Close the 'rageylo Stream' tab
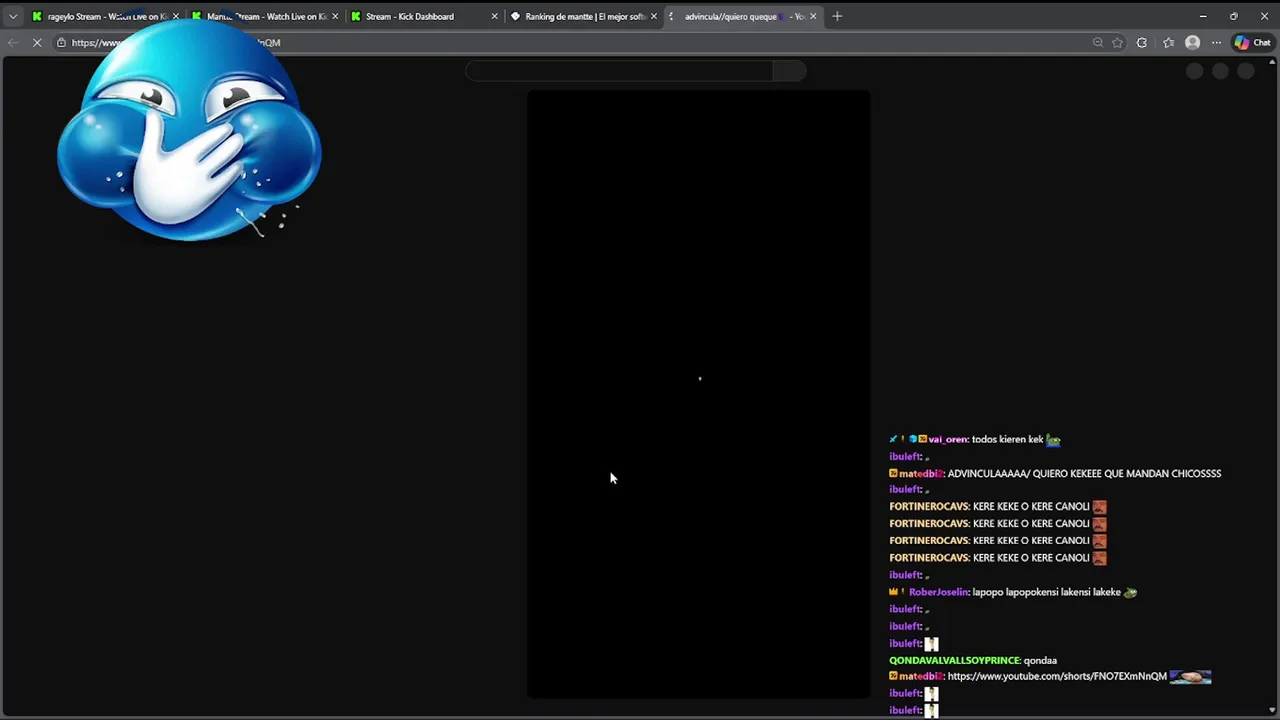The height and width of the screenshot is (720, 1280). [176, 16]
